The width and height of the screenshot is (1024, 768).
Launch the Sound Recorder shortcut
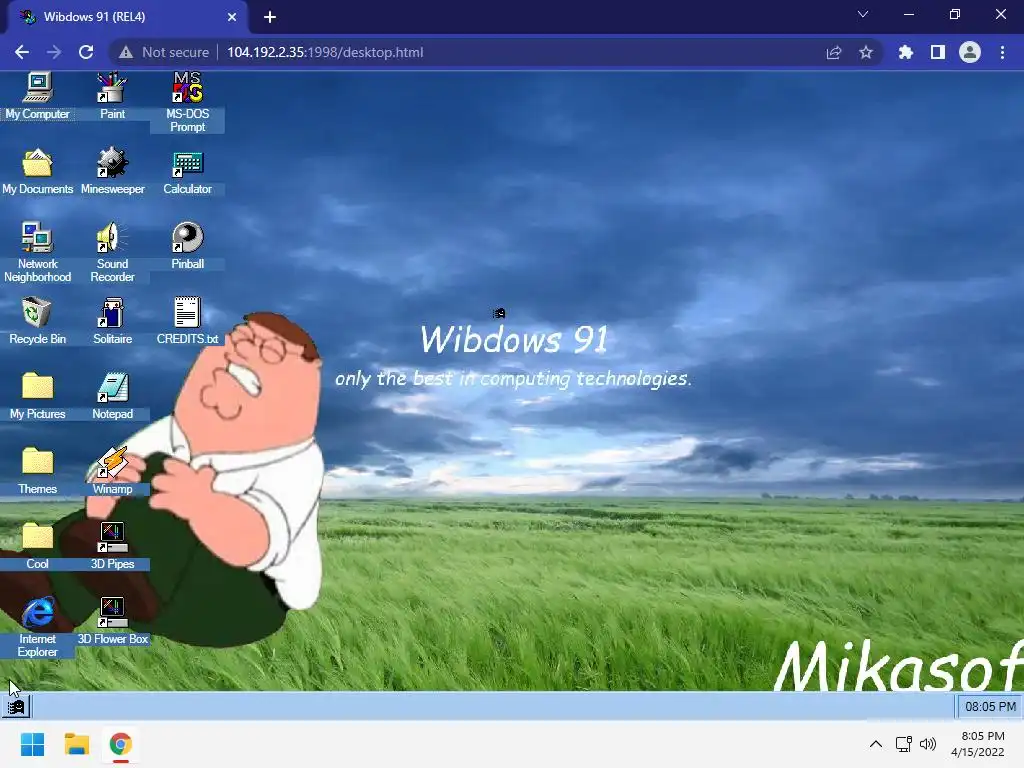click(x=112, y=252)
